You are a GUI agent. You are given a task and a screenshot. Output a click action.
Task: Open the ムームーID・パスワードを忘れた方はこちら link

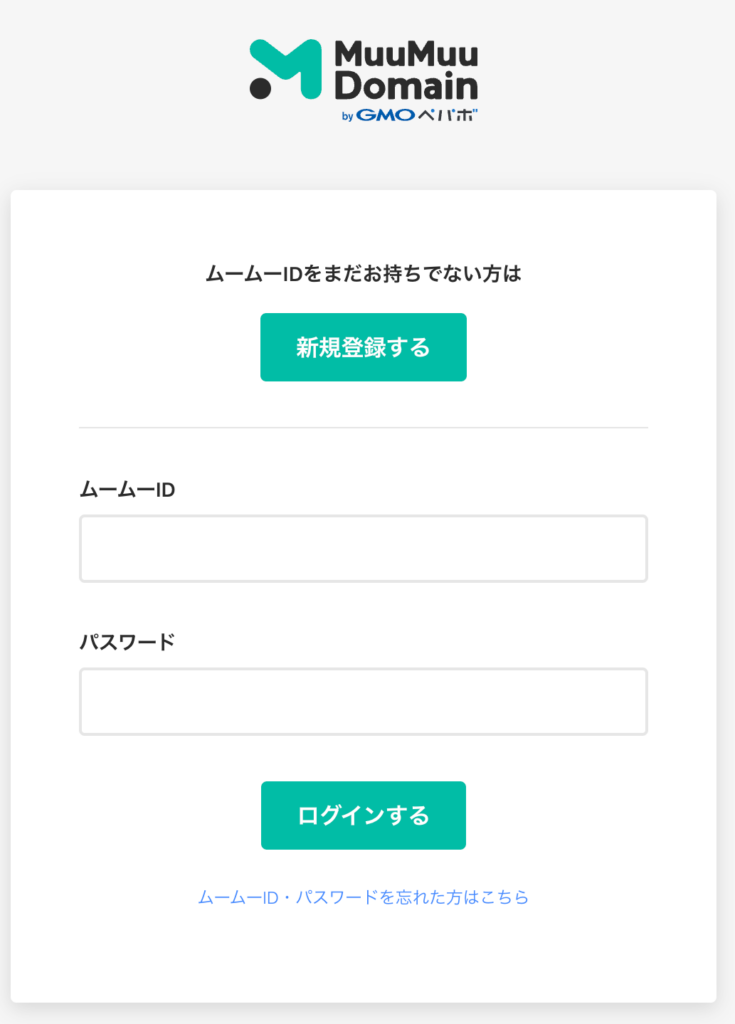(x=363, y=897)
